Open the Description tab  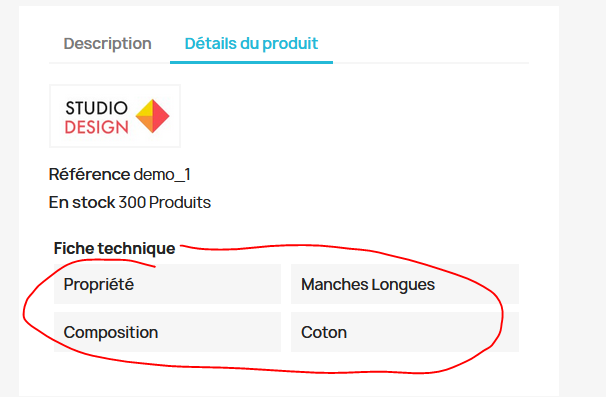pos(107,43)
